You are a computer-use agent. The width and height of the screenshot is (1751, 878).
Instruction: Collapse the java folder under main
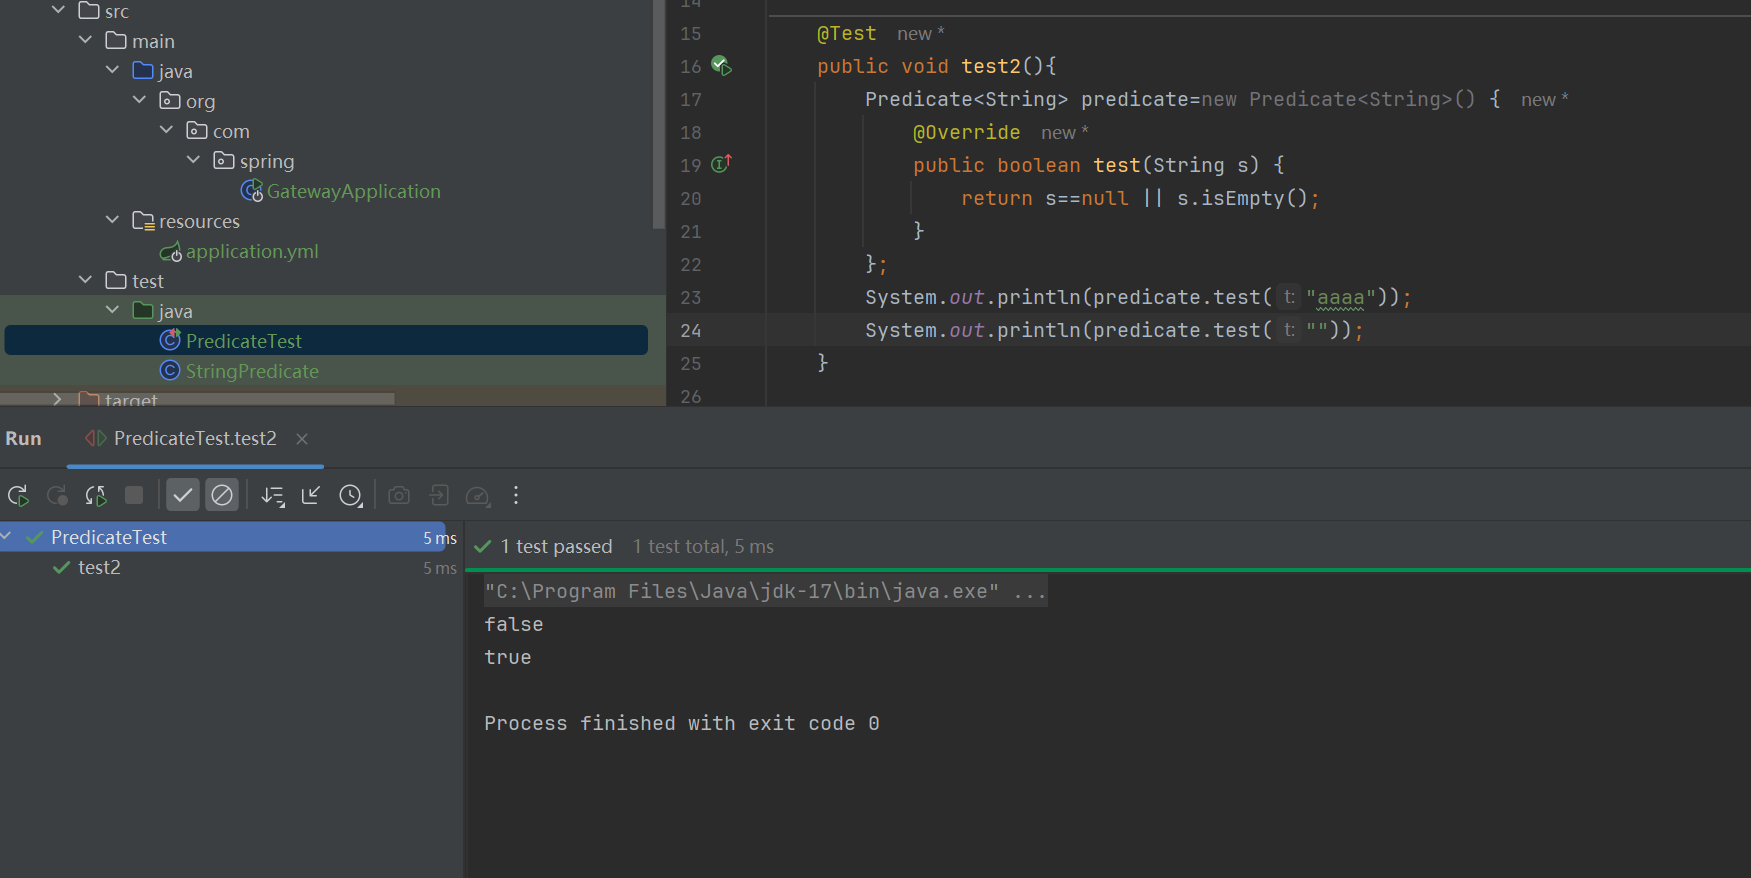(112, 70)
